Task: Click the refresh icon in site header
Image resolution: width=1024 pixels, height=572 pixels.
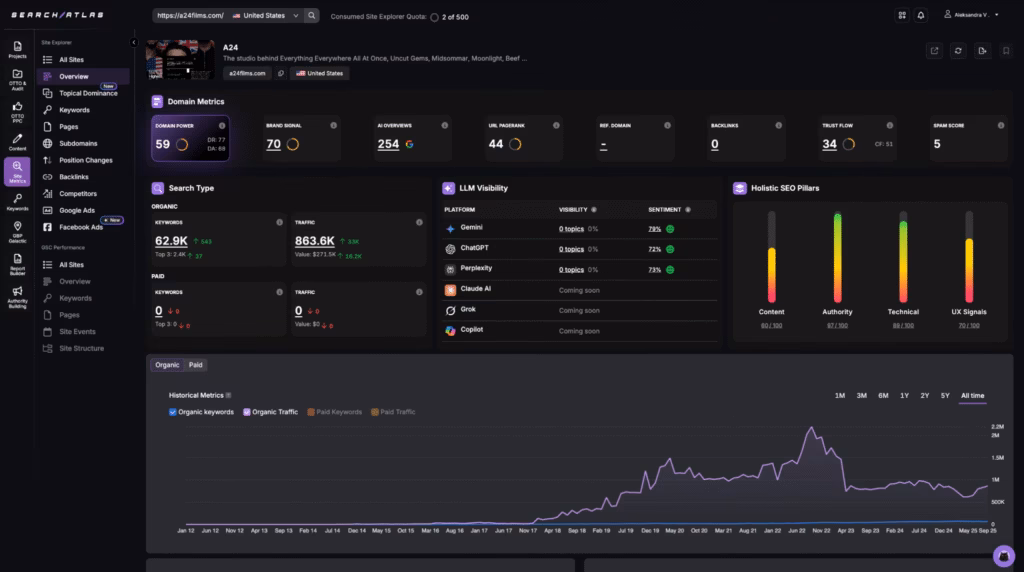Action: 958,51
